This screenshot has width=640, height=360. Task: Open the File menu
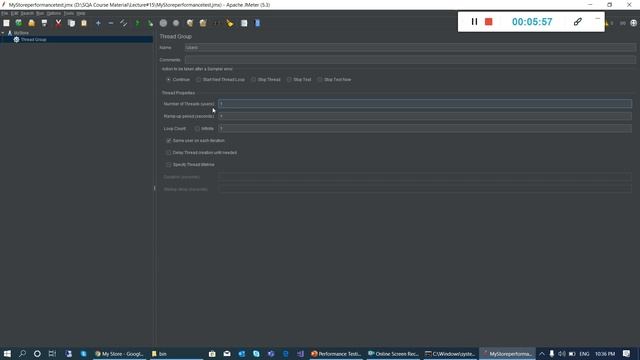4,13
